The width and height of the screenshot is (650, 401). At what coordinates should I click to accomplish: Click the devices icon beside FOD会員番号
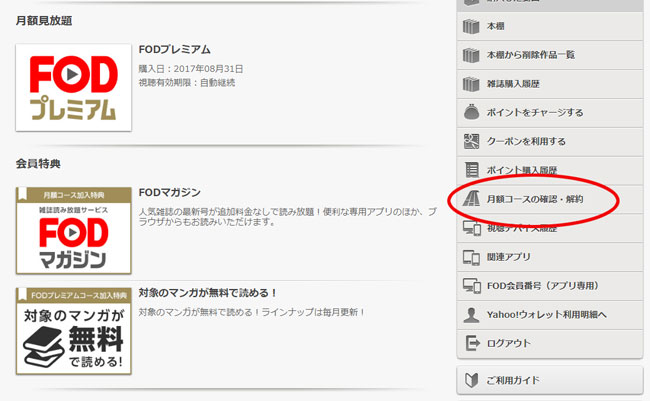(x=472, y=286)
